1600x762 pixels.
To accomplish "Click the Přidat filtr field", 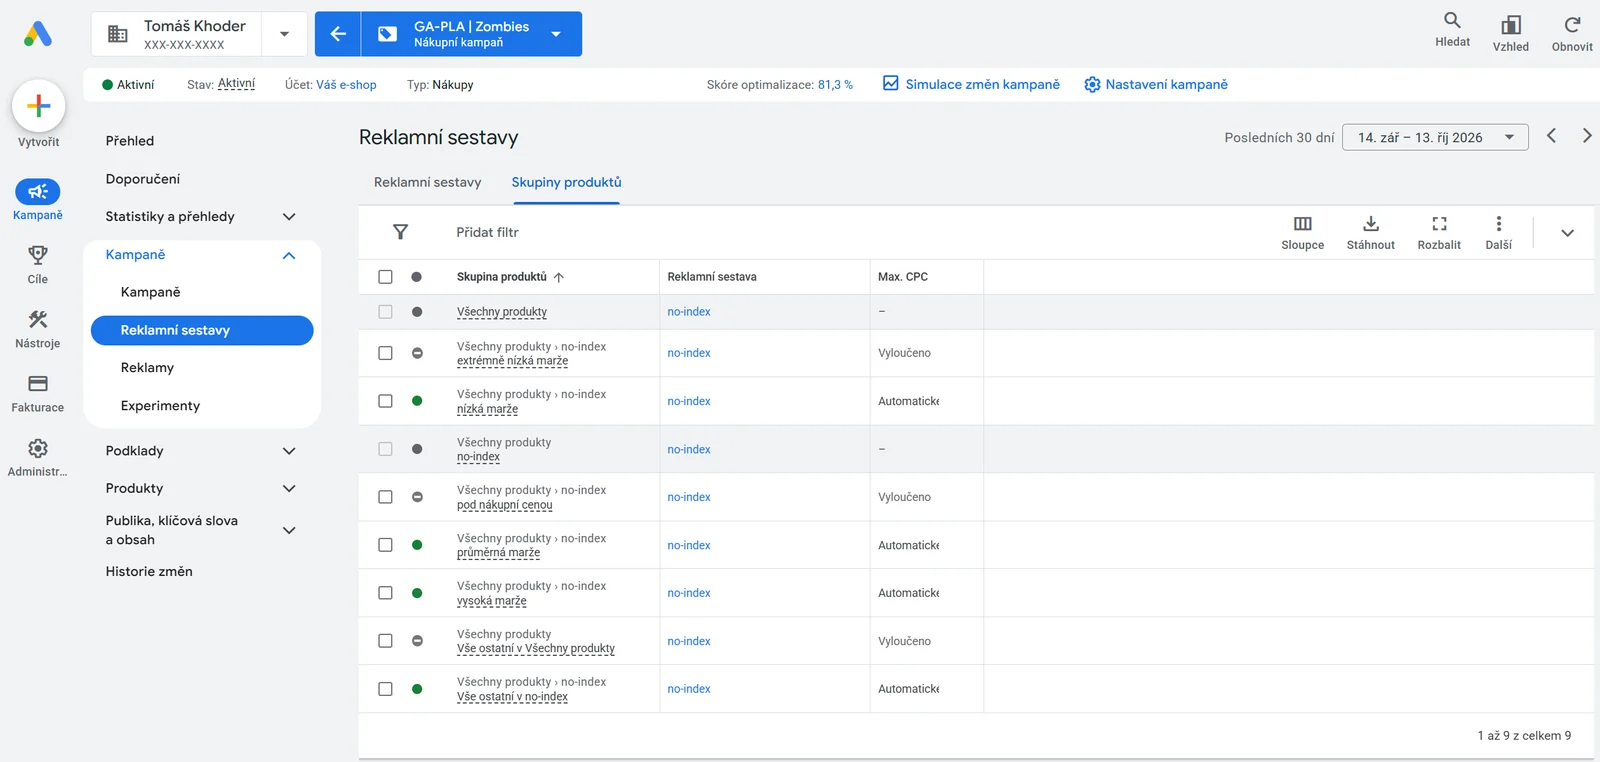I will (487, 232).
